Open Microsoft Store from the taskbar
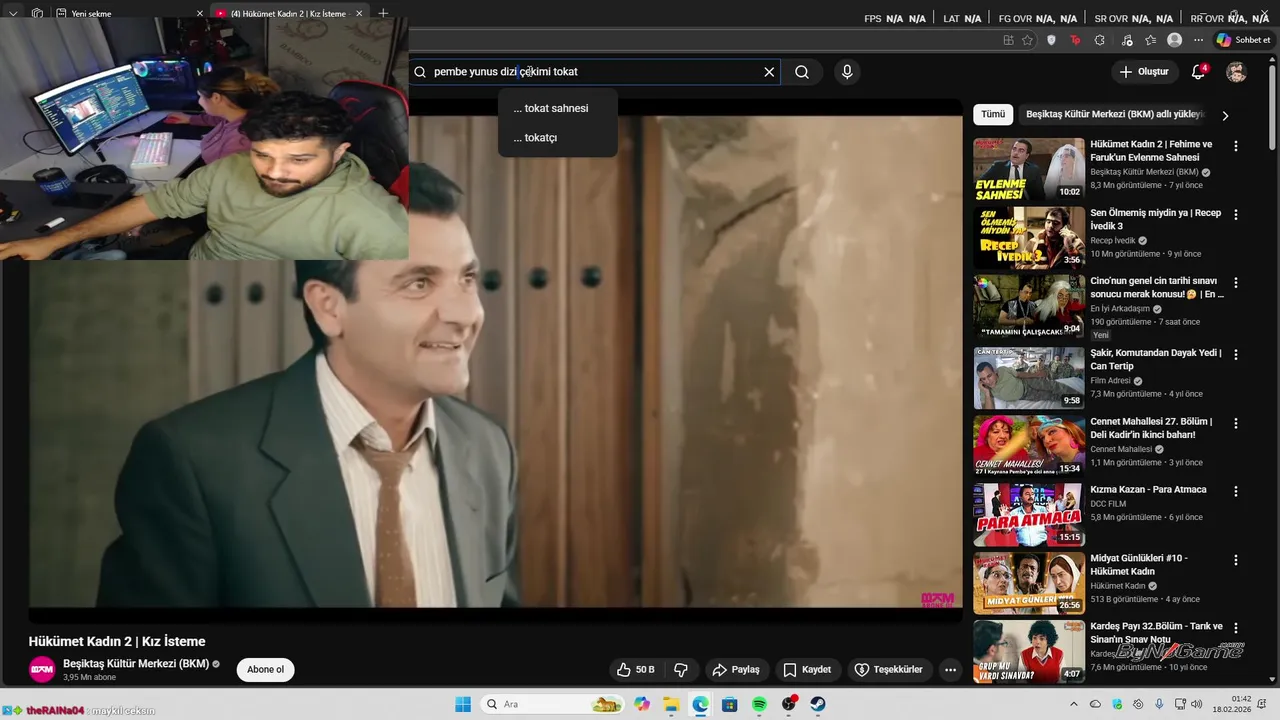 (730, 704)
